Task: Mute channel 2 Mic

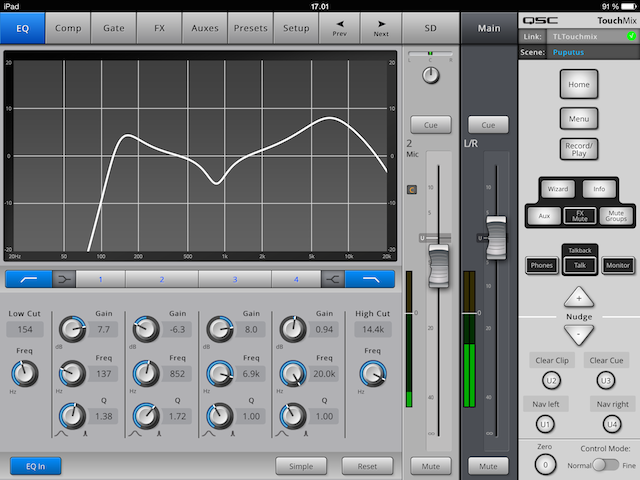Action: pos(431,466)
